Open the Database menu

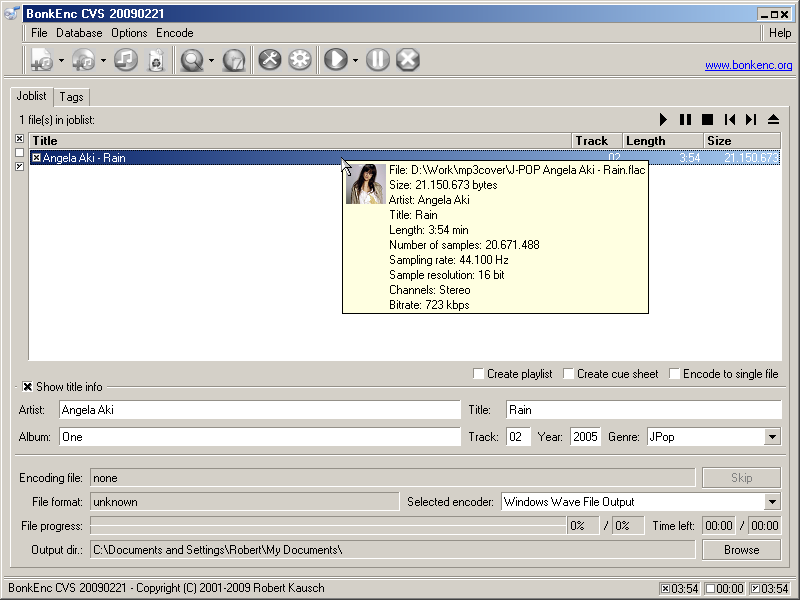[x=79, y=33]
